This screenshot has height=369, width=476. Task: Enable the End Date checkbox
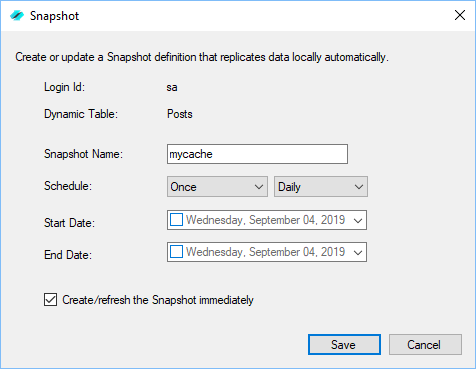pos(176,252)
